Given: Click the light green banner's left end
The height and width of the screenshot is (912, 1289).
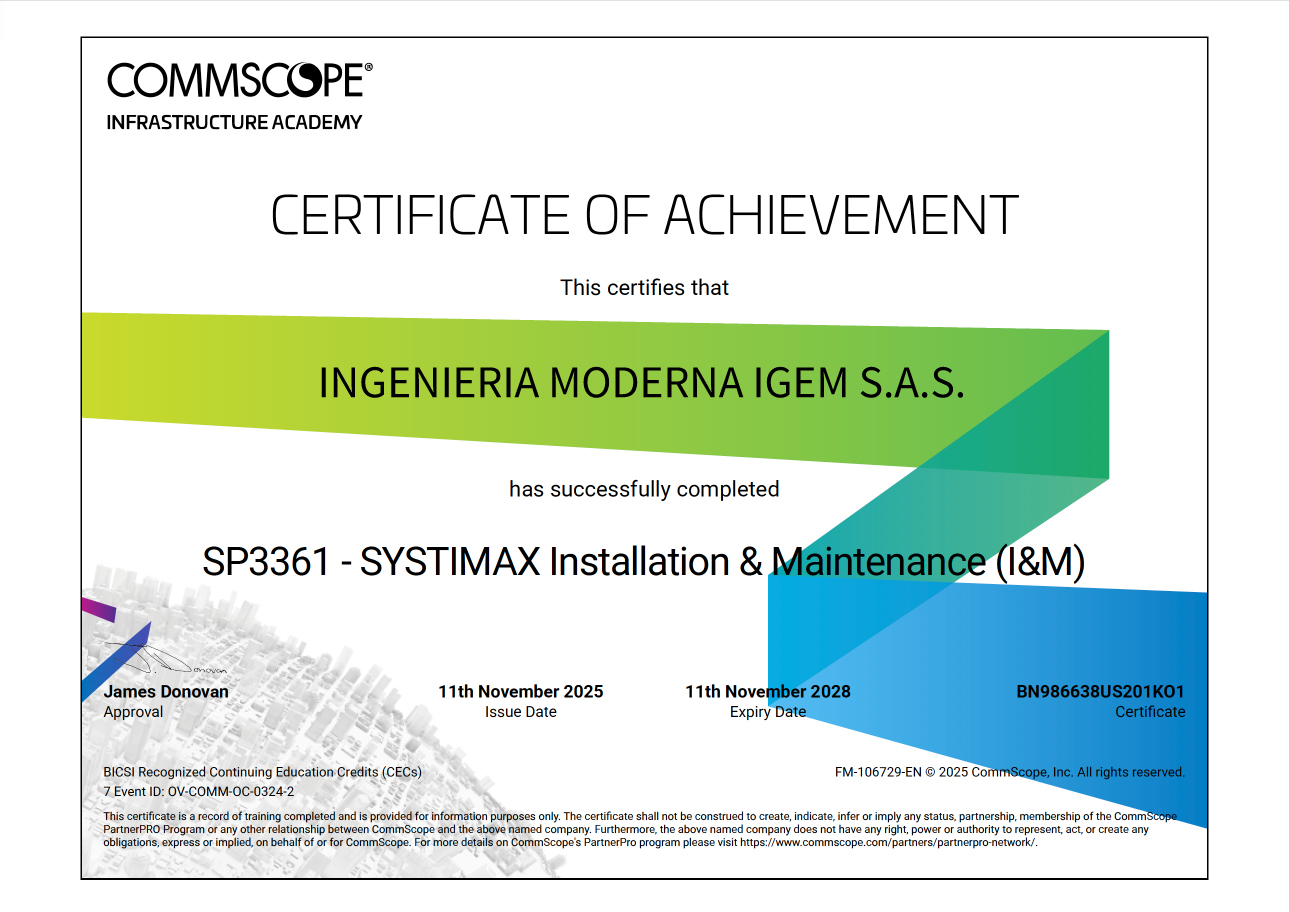Looking at the screenshot, I should click(x=110, y=365).
